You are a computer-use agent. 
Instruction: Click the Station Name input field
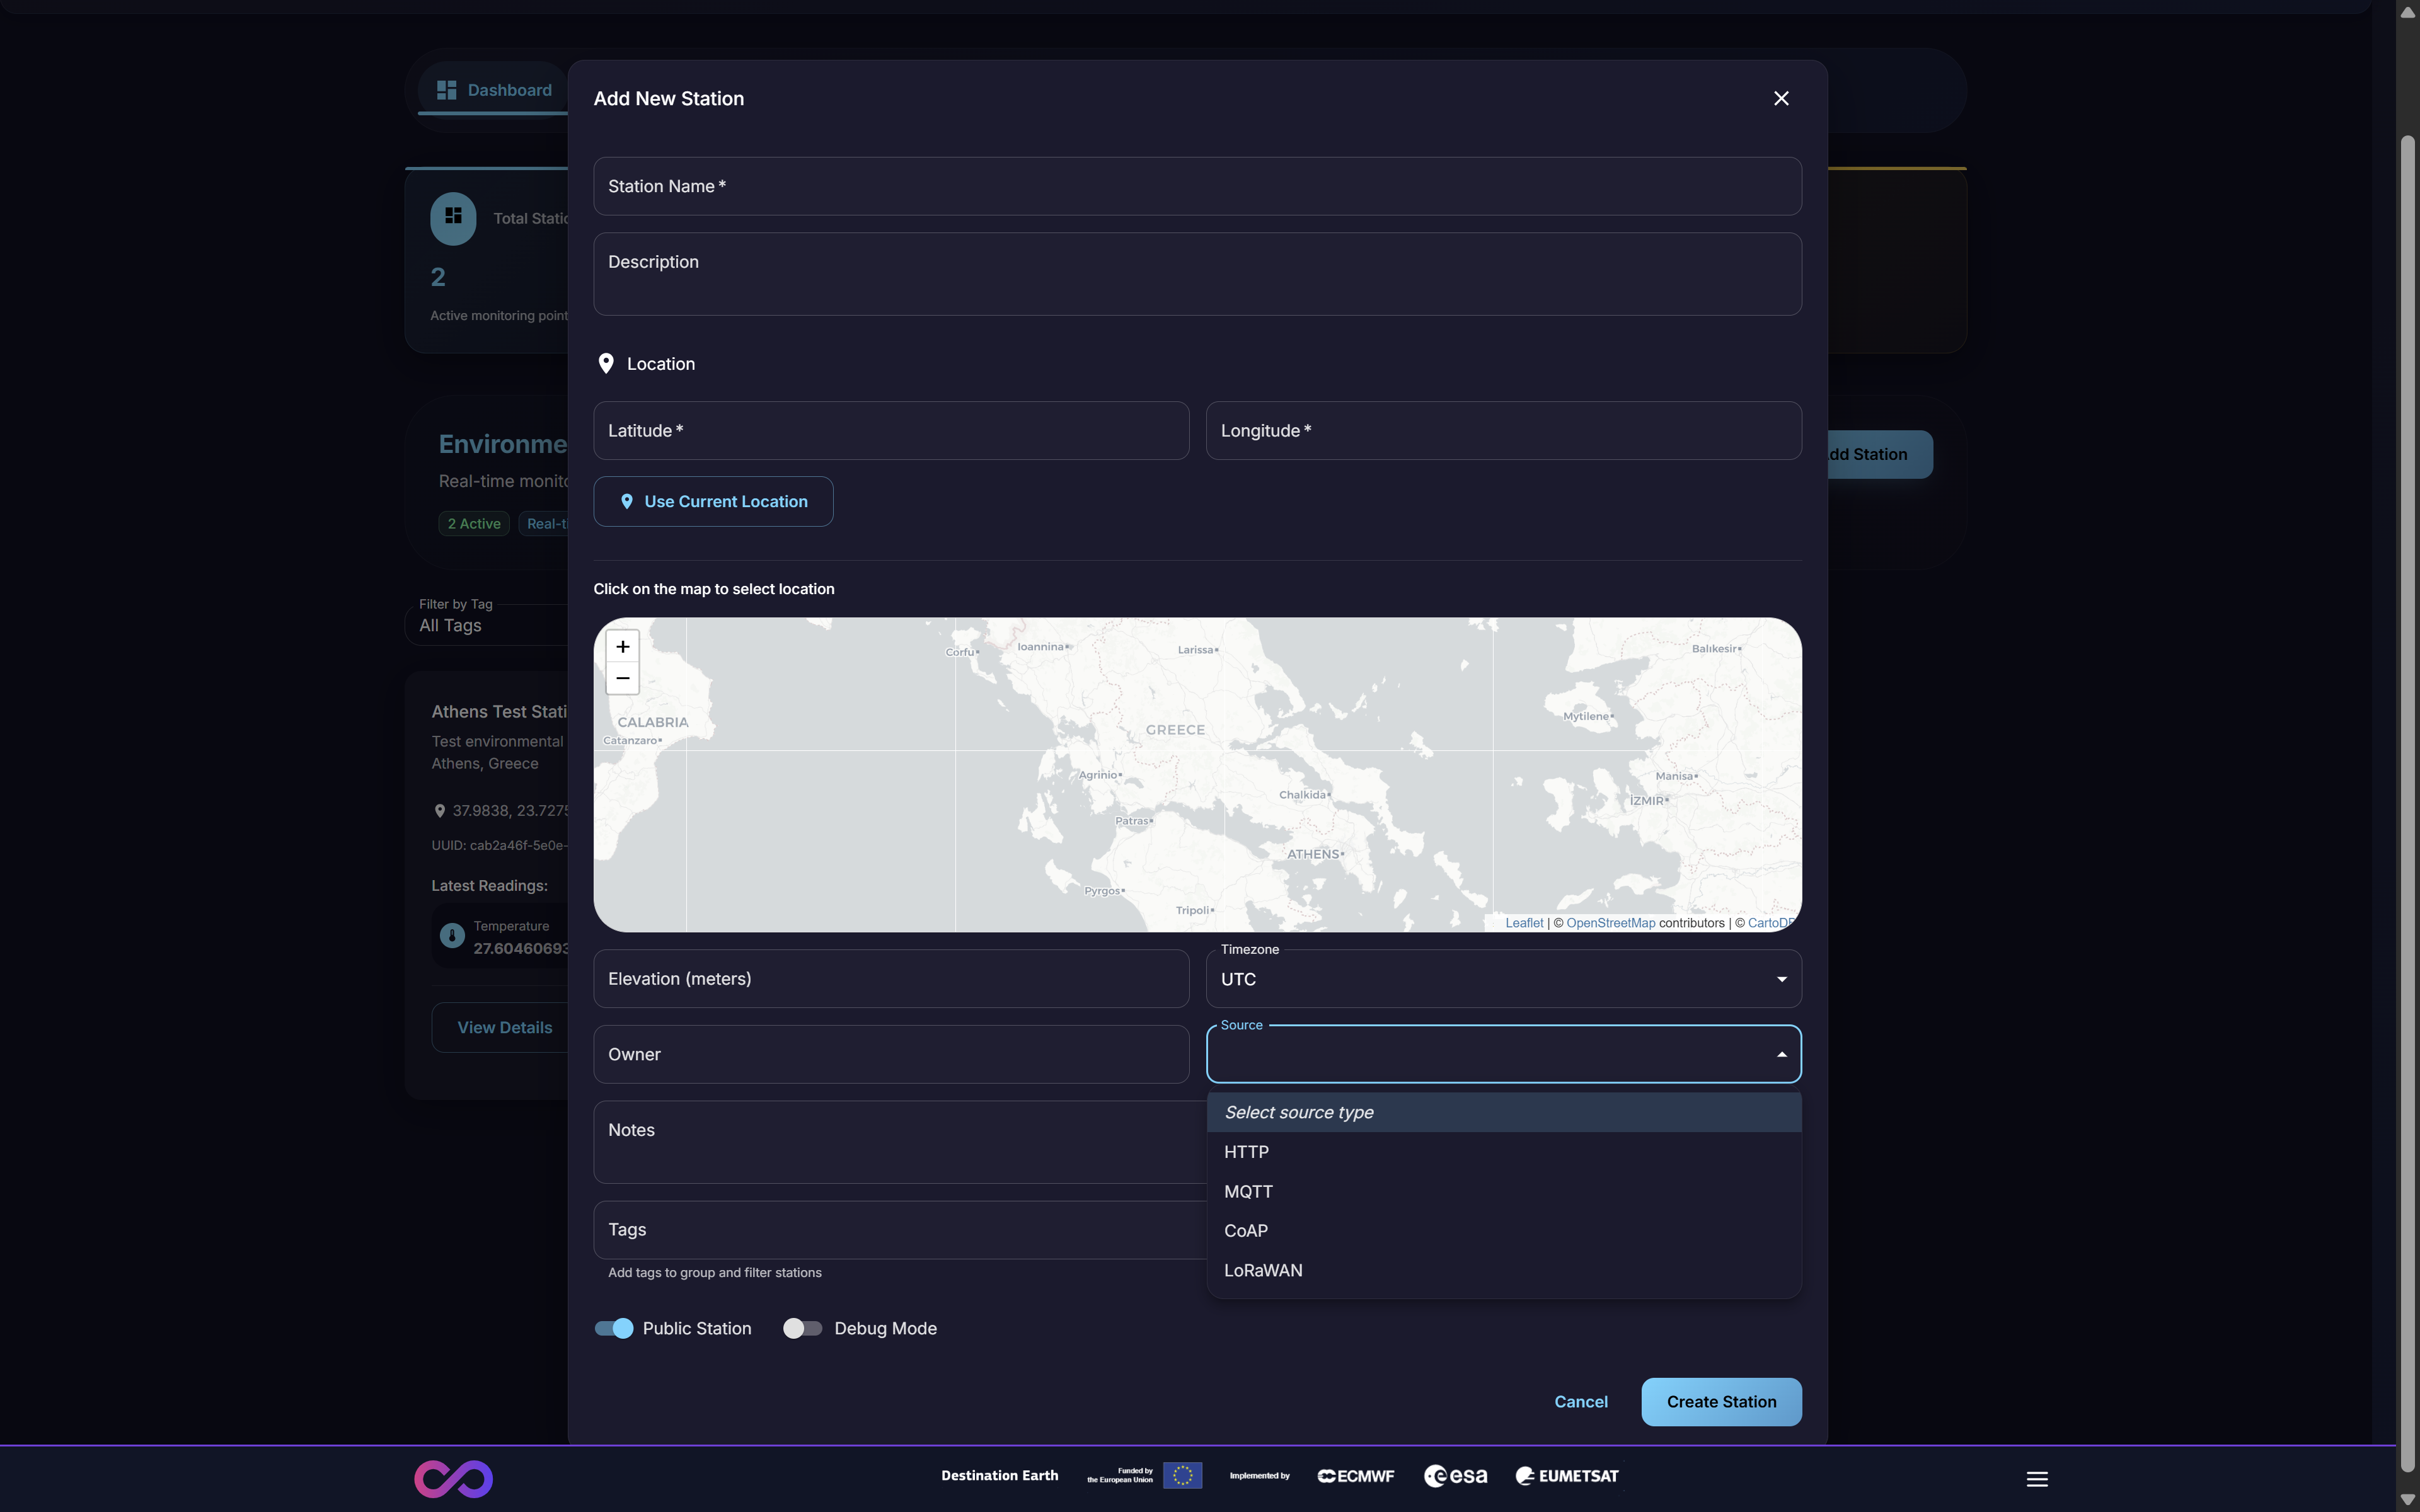pos(1197,186)
